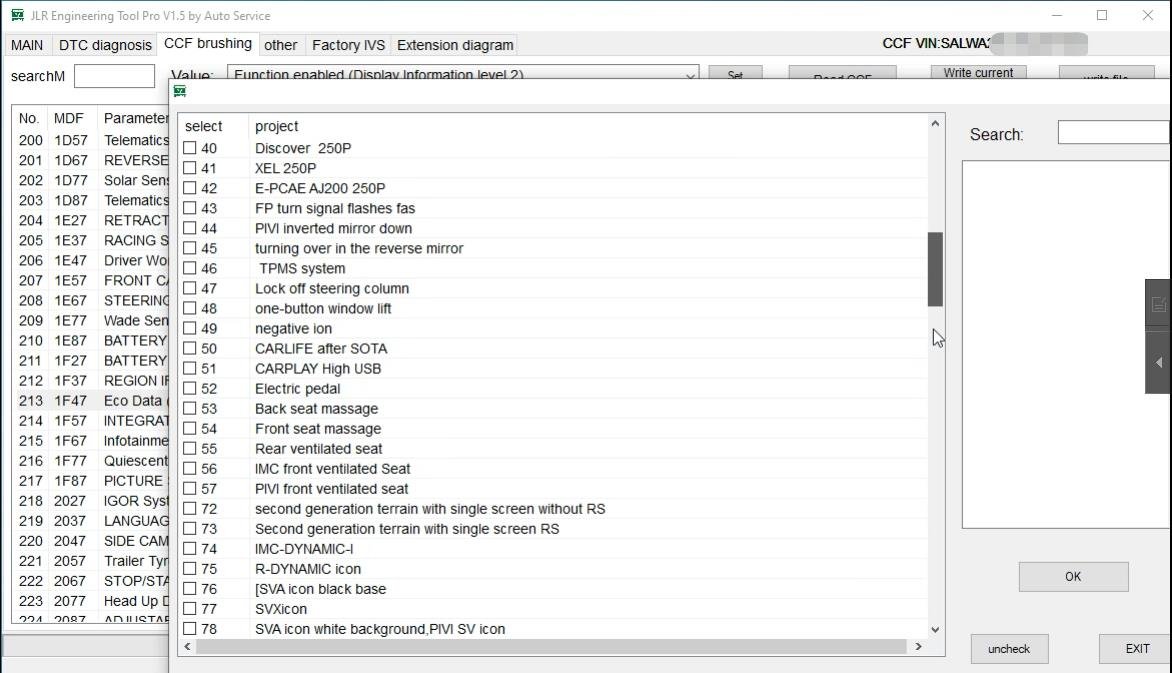
Task: Enable item 54 Front seat massage
Action: click(190, 428)
